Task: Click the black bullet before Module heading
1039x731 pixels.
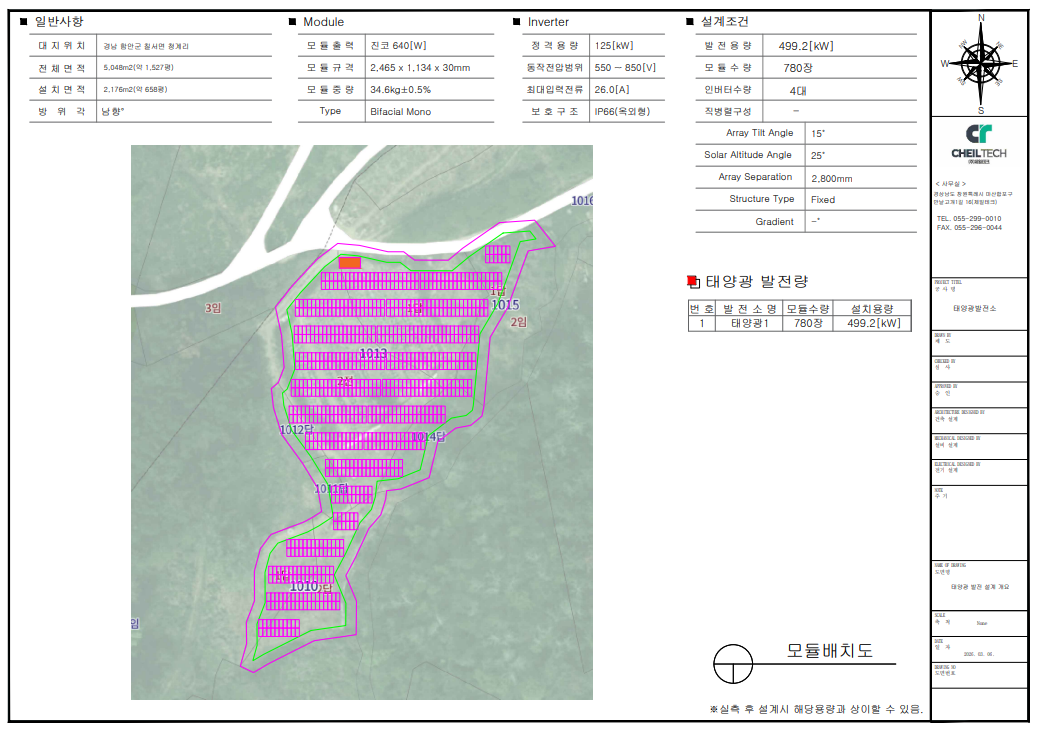Action: click(x=292, y=22)
